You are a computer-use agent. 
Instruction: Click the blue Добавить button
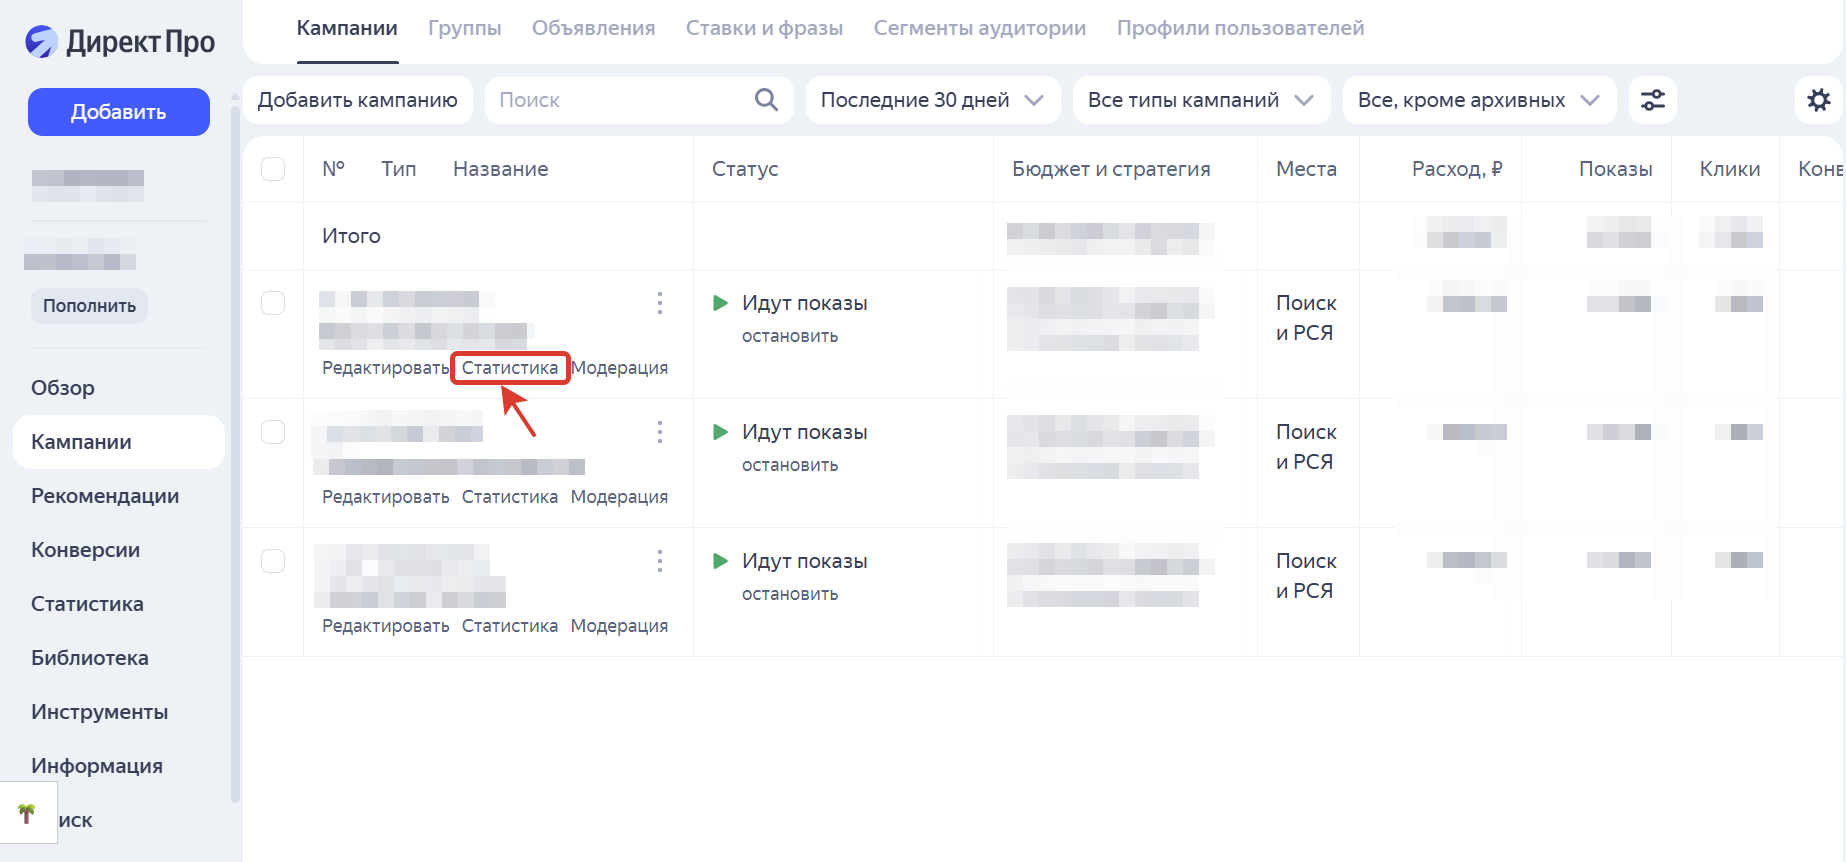119,112
